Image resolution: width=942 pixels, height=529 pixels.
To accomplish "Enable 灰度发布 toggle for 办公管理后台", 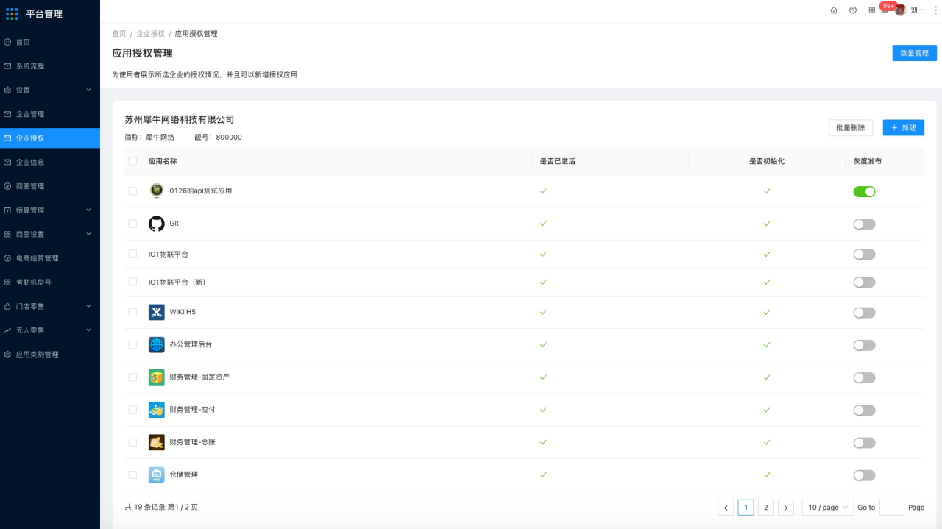I will pyautogui.click(x=864, y=345).
